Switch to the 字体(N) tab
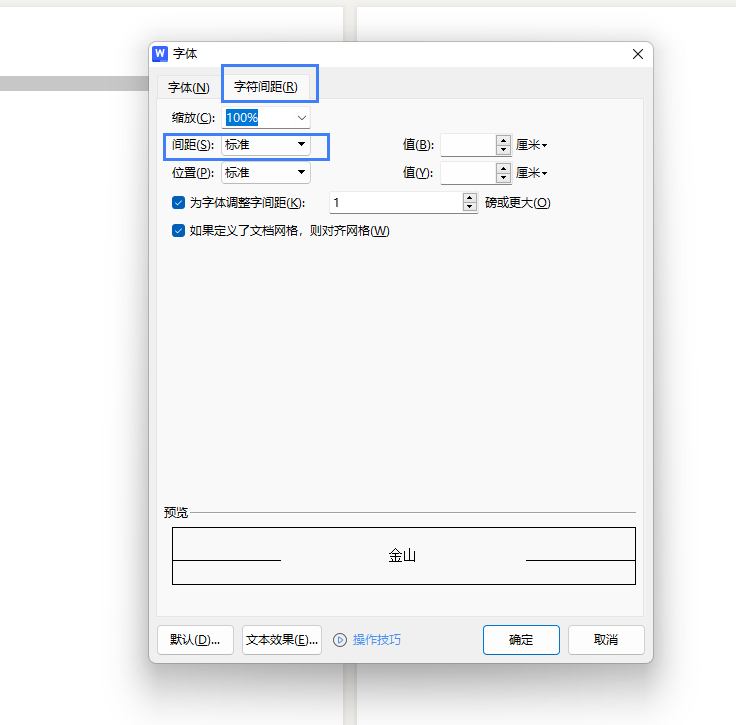The width and height of the screenshot is (736, 725). (189, 87)
